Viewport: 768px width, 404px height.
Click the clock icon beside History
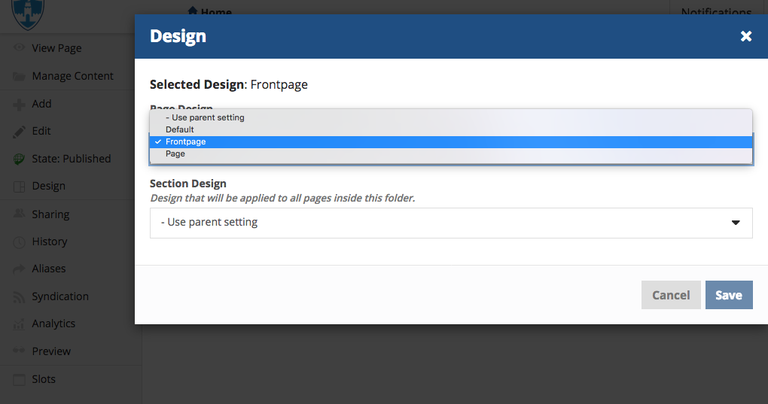pyautogui.click(x=19, y=242)
